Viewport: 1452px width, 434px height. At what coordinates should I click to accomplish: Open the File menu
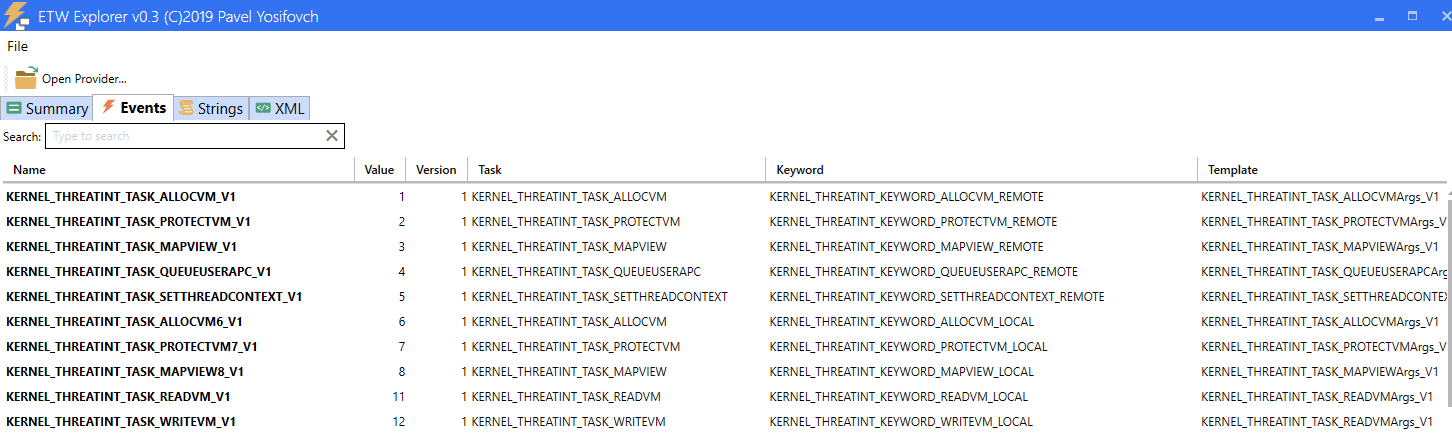point(18,46)
